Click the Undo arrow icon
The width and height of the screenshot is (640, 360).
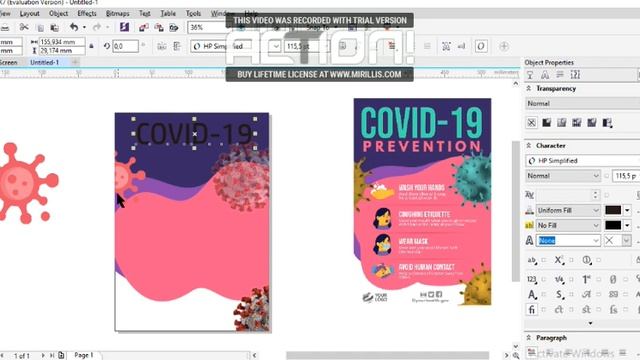coord(74,27)
